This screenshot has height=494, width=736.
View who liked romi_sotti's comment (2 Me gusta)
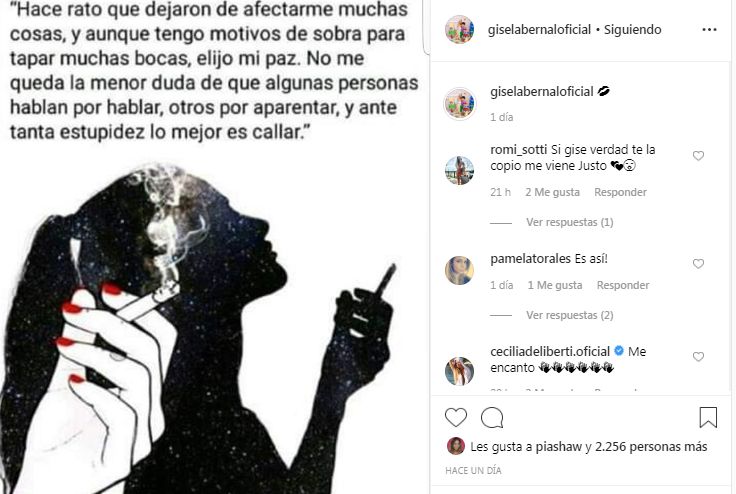[552, 192]
